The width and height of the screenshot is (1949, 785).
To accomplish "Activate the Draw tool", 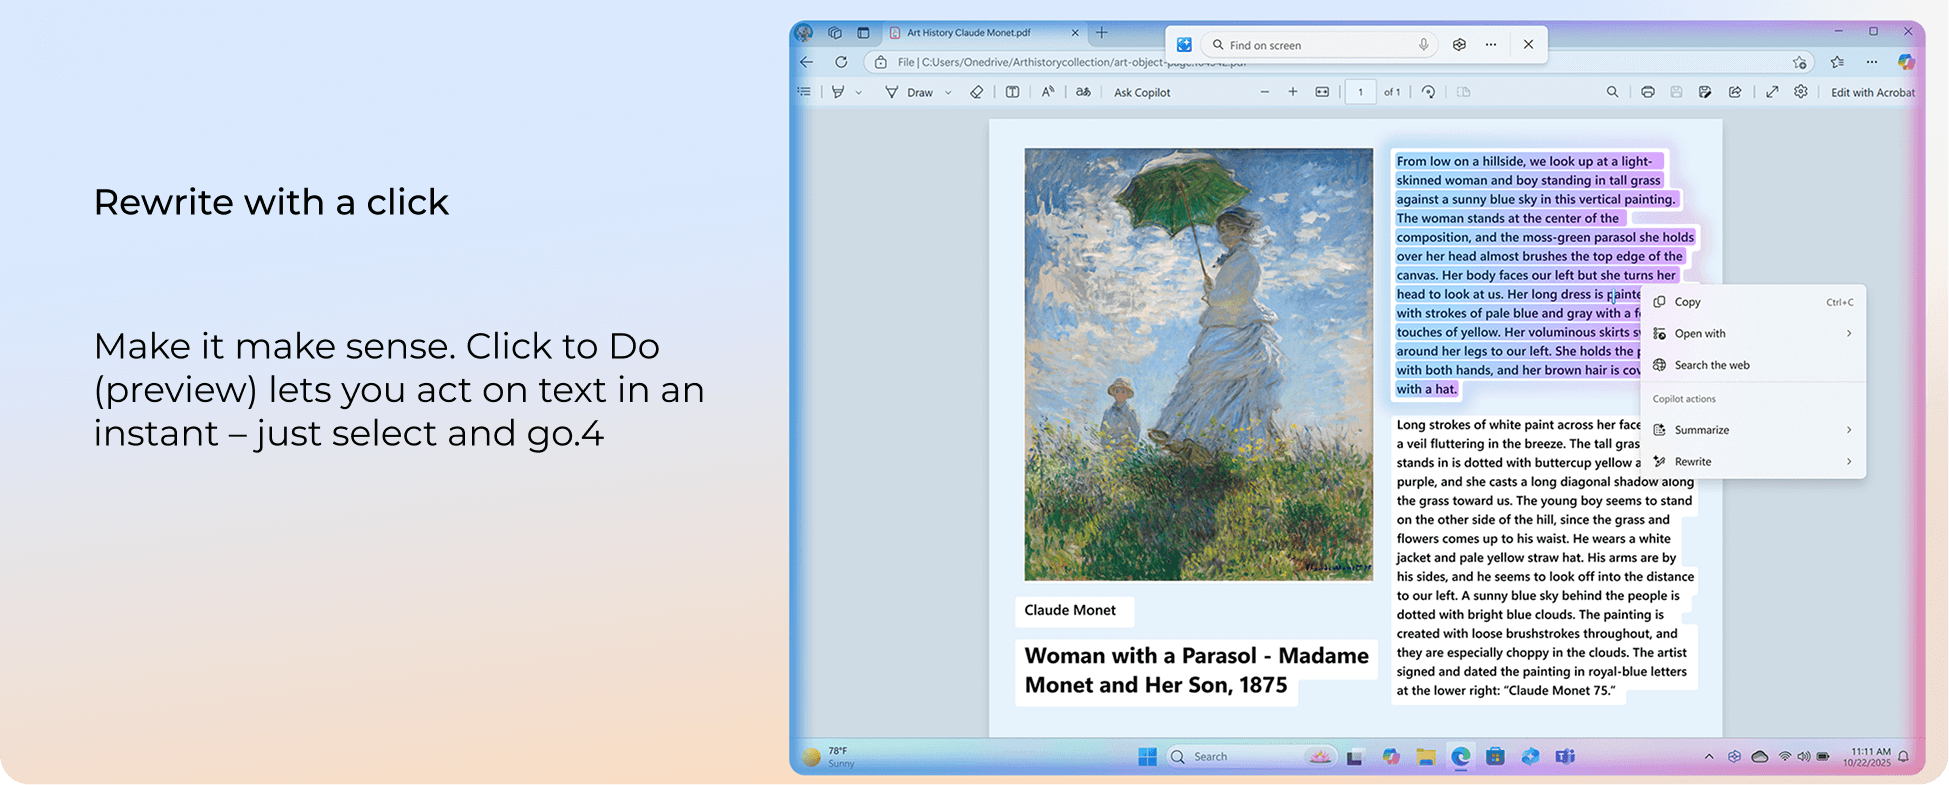I will (x=909, y=92).
